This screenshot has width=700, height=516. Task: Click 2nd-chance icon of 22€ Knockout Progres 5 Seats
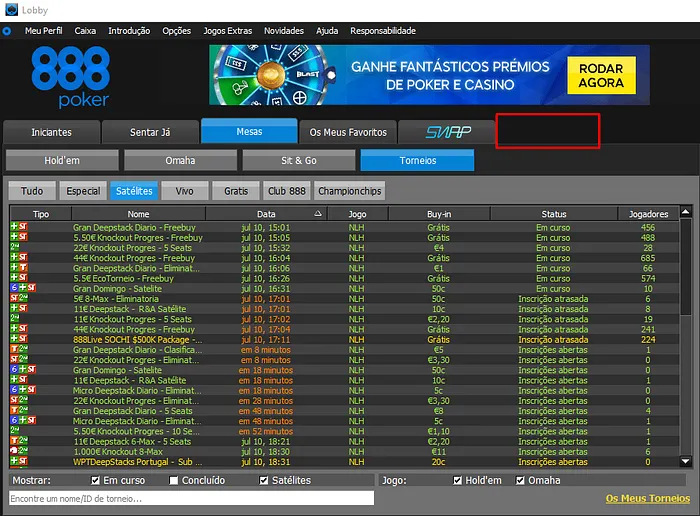[15, 247]
